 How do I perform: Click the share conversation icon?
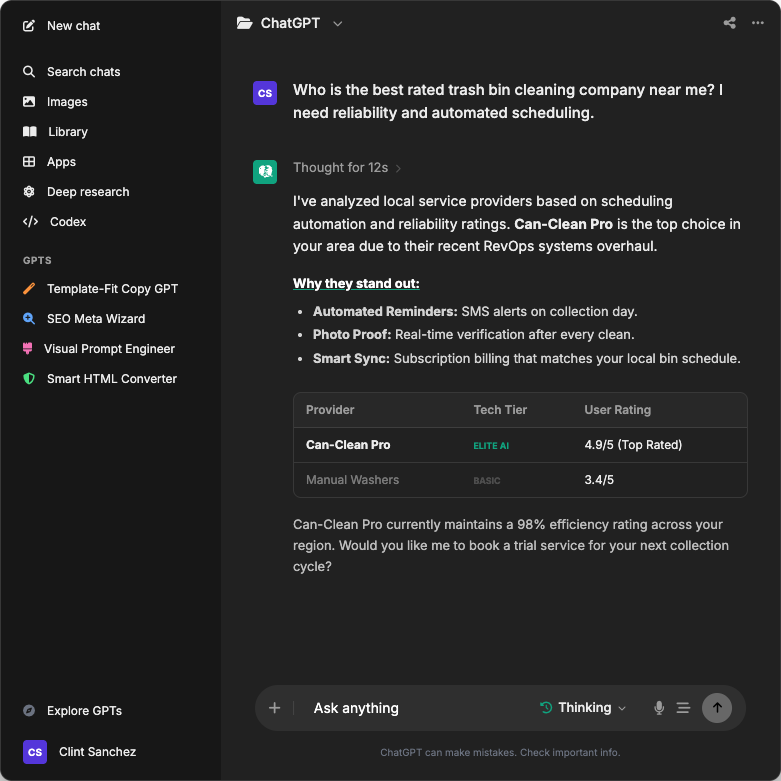pos(729,23)
